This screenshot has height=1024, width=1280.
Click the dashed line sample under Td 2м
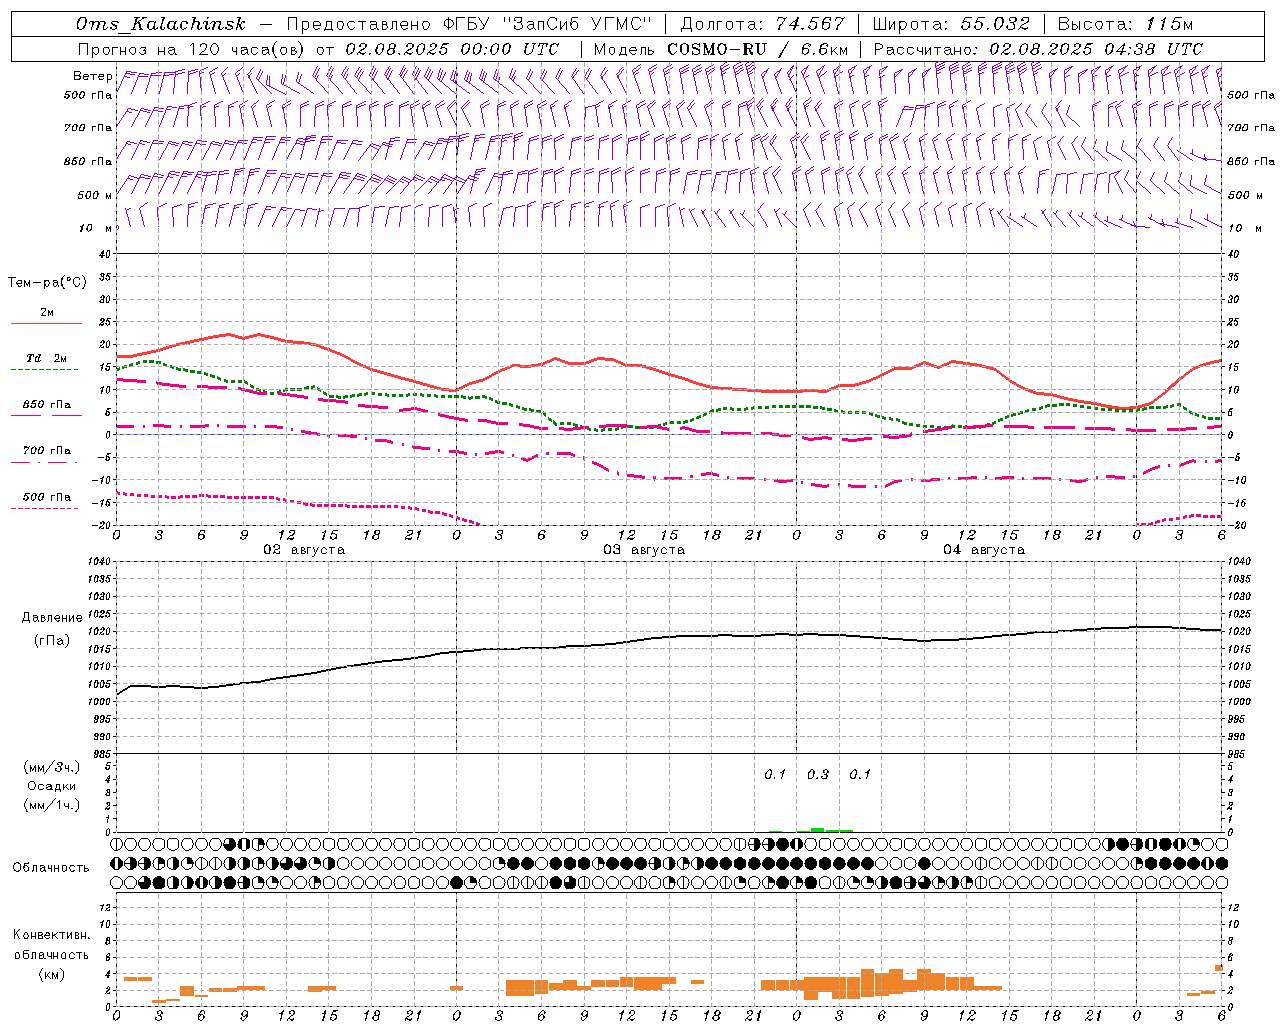(44, 370)
